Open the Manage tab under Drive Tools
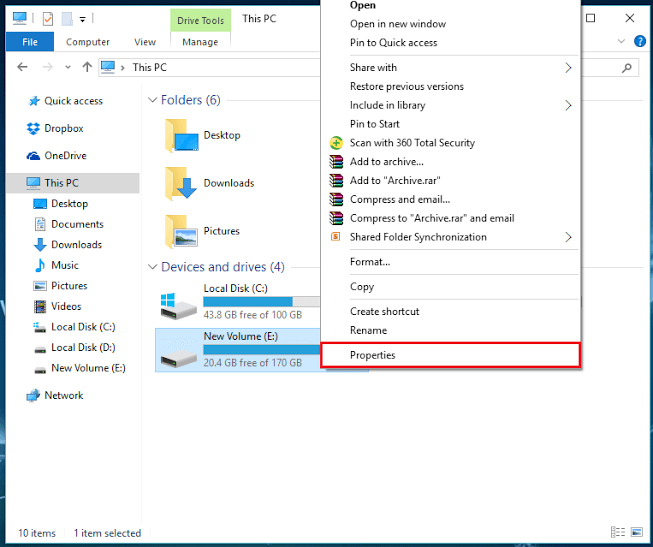 [200, 42]
